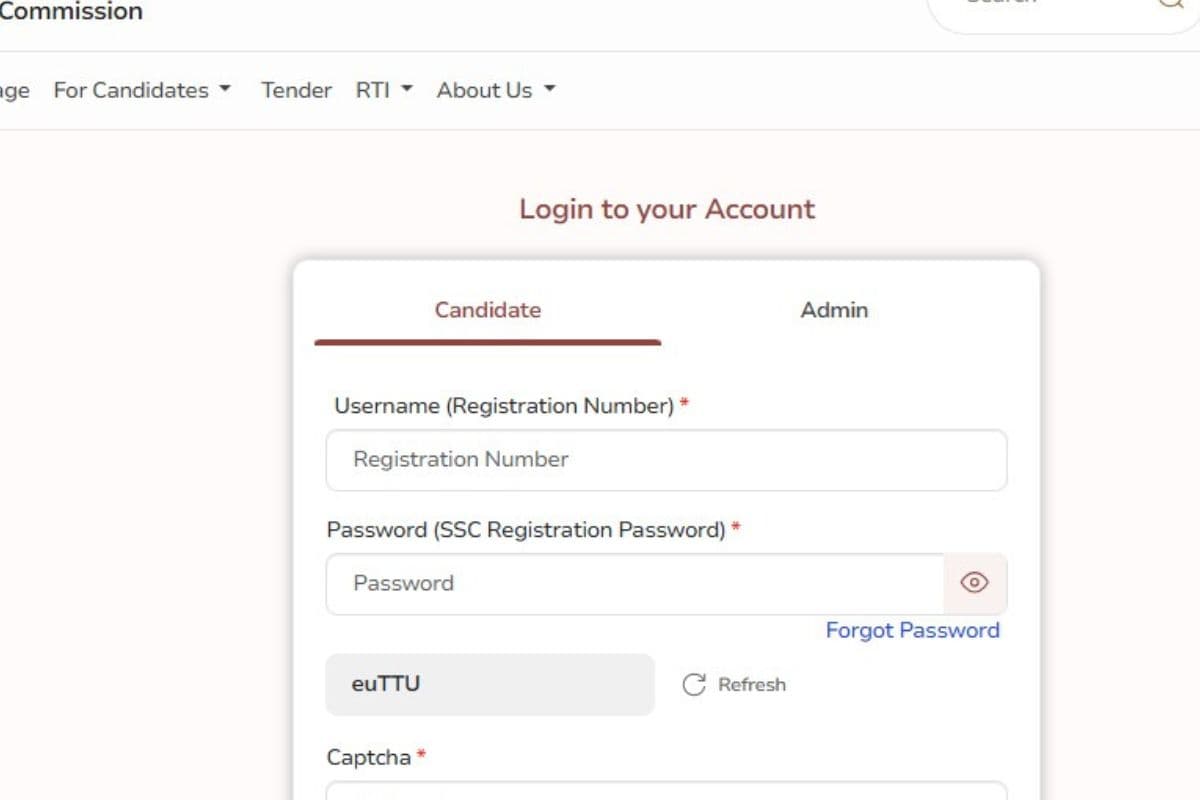Click the About Us dropdown arrow

[549, 89]
